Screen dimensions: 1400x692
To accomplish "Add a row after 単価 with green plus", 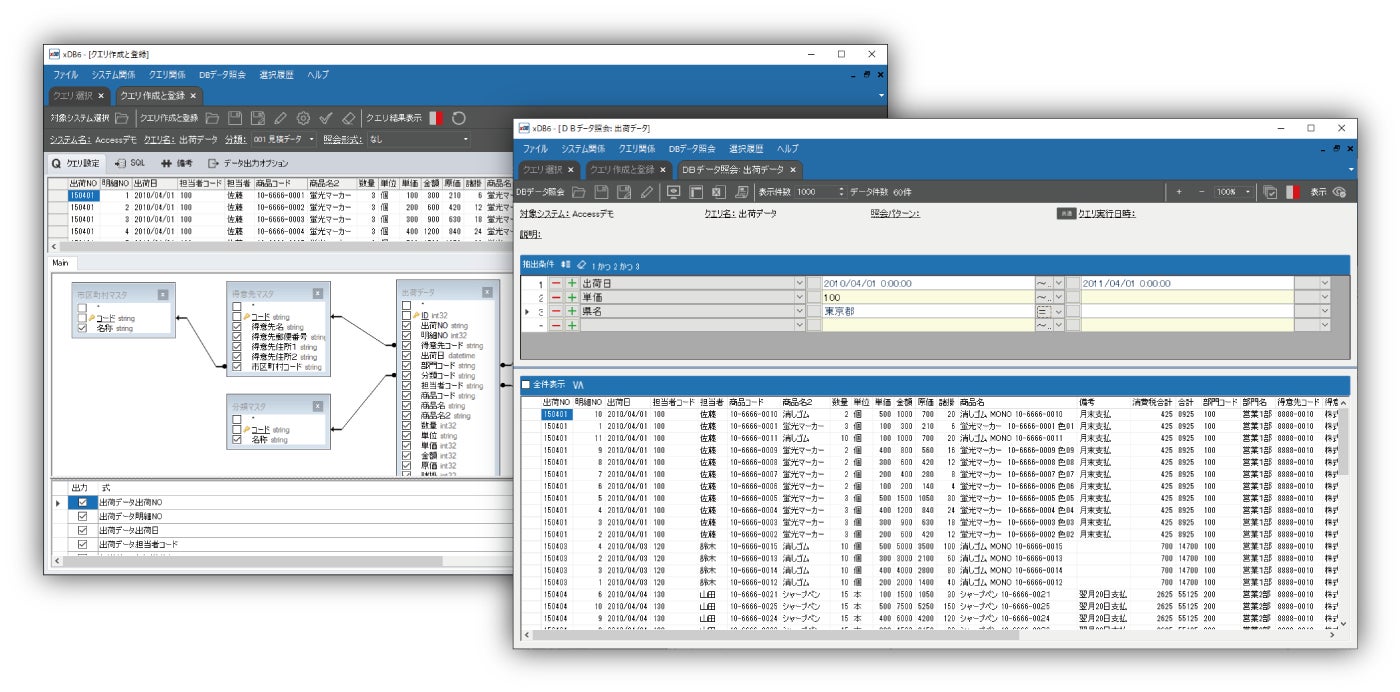I will click(x=572, y=298).
